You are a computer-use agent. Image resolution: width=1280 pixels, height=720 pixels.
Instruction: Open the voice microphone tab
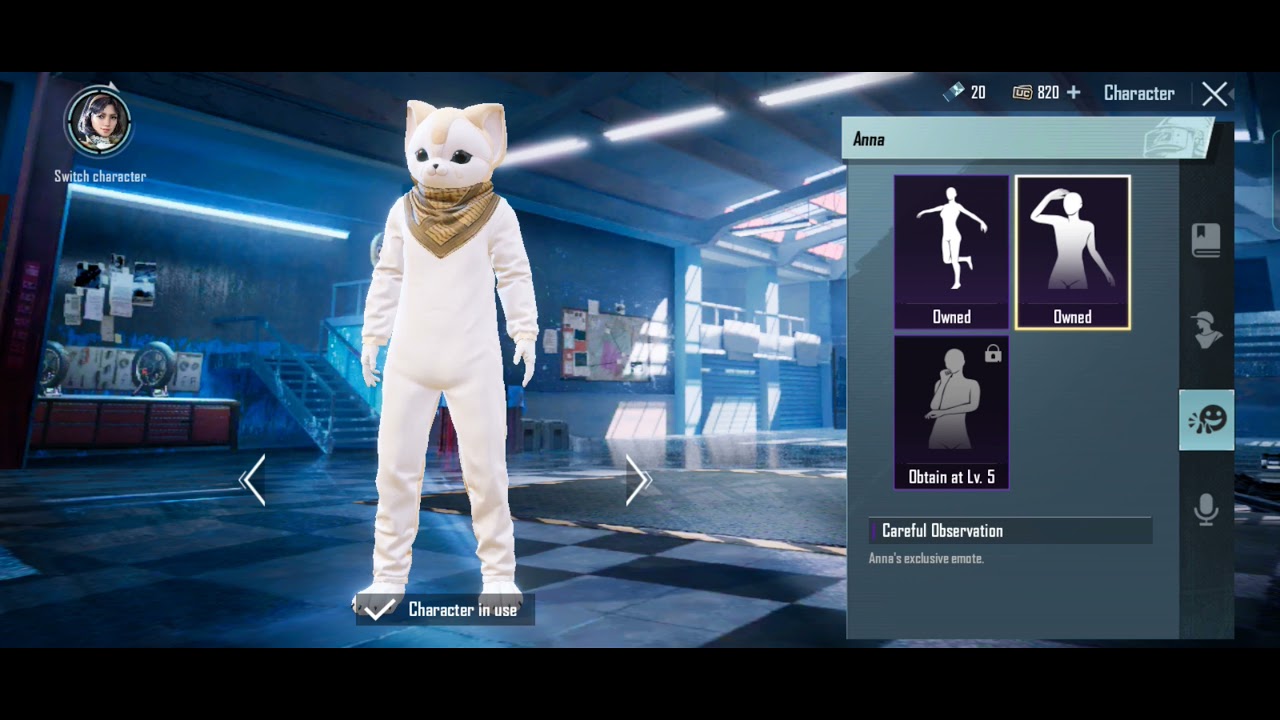click(x=1206, y=509)
